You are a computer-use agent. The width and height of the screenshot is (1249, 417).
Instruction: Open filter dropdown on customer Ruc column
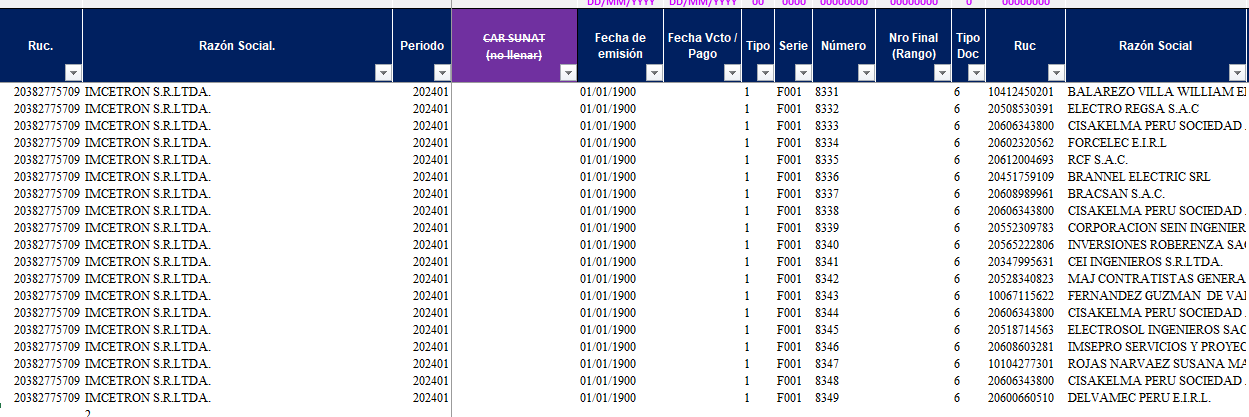1056,73
